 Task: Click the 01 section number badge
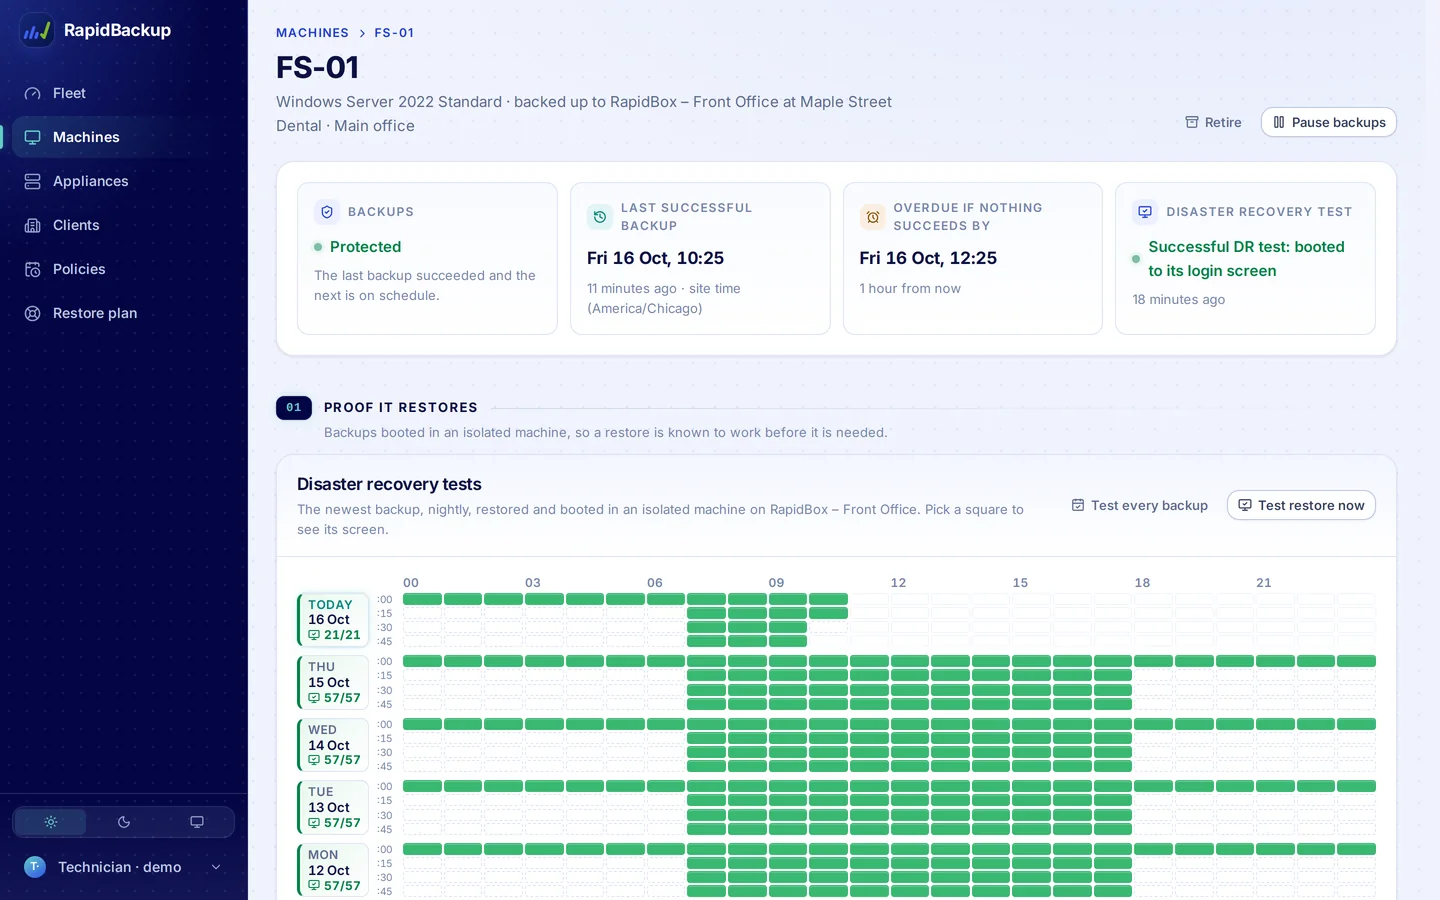coord(294,408)
